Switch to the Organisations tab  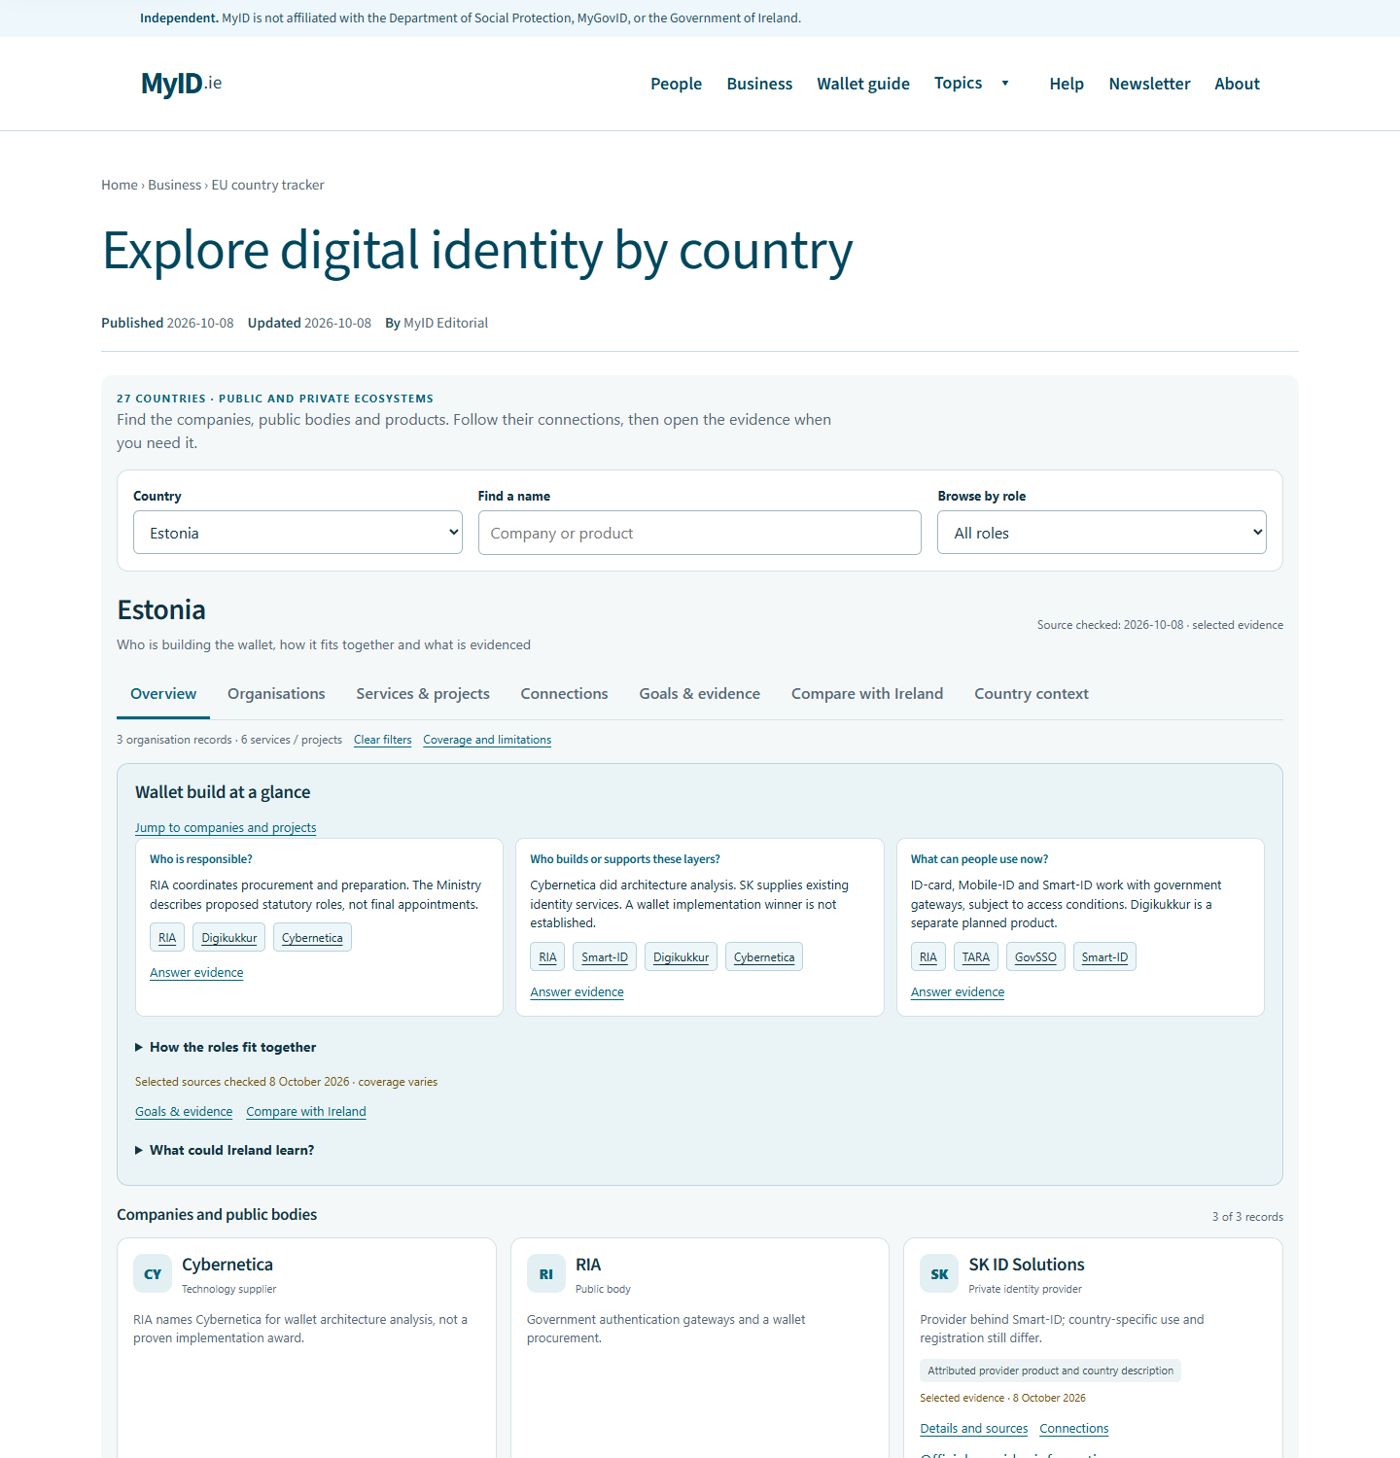[x=276, y=694]
